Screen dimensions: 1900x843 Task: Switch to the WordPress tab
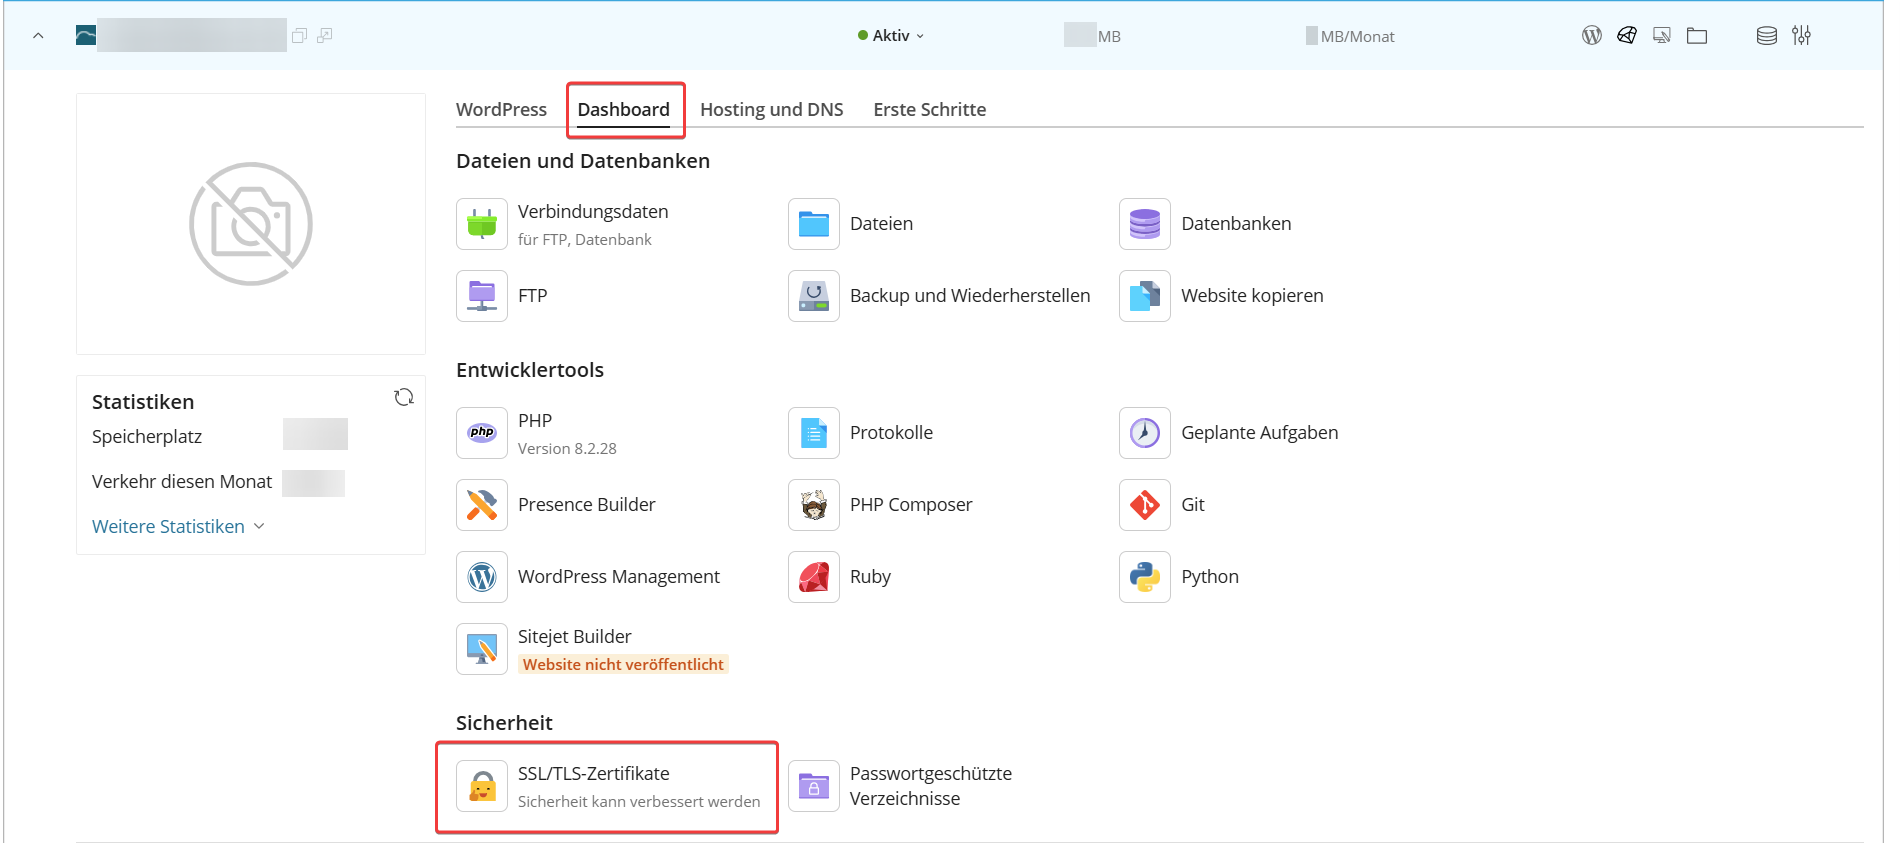(x=501, y=110)
